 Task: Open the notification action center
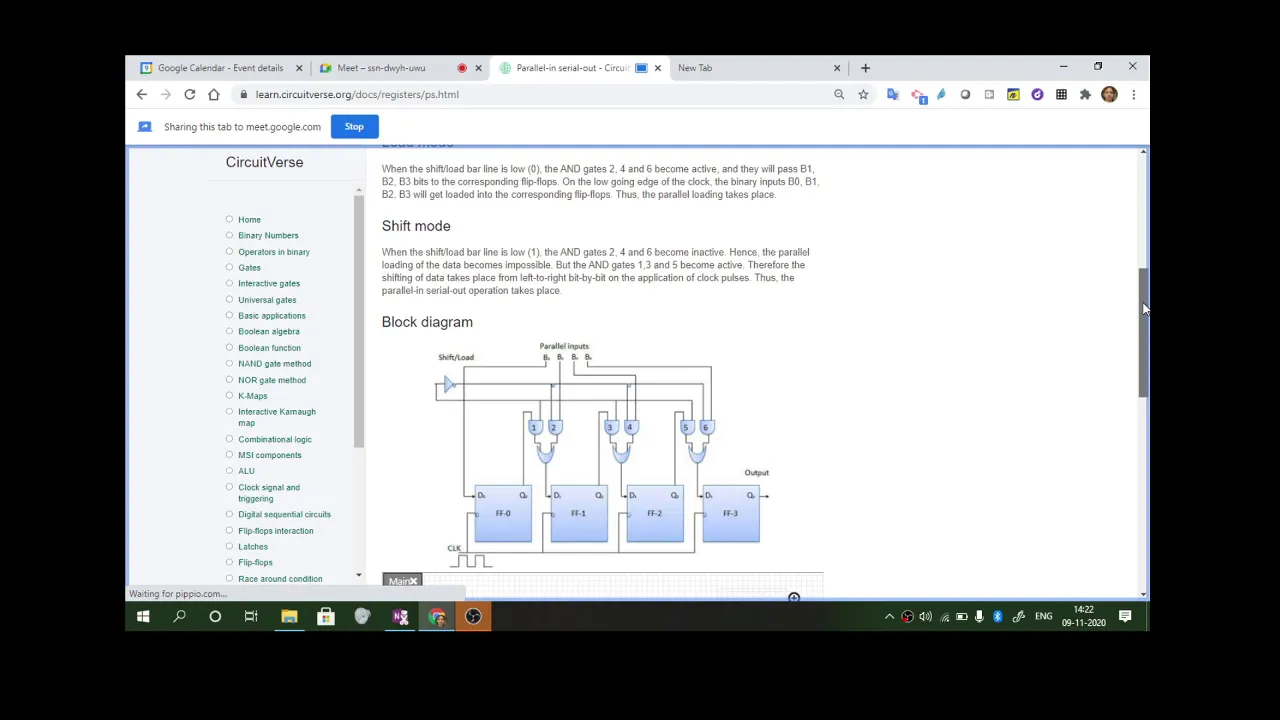tap(1125, 616)
